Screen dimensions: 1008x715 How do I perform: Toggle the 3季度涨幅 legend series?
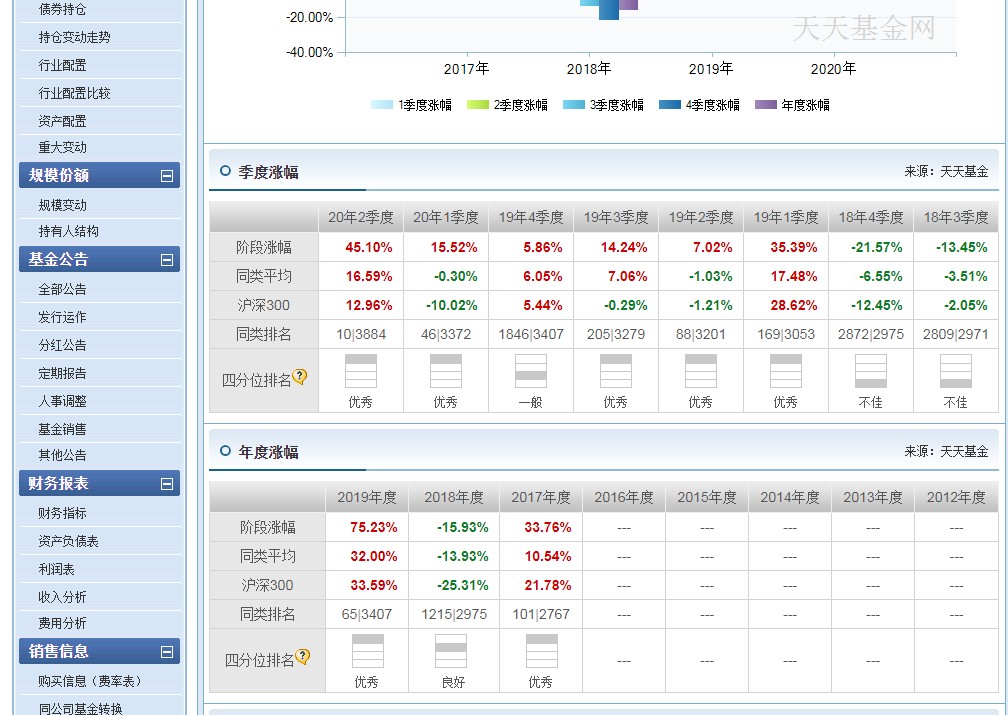pos(603,105)
